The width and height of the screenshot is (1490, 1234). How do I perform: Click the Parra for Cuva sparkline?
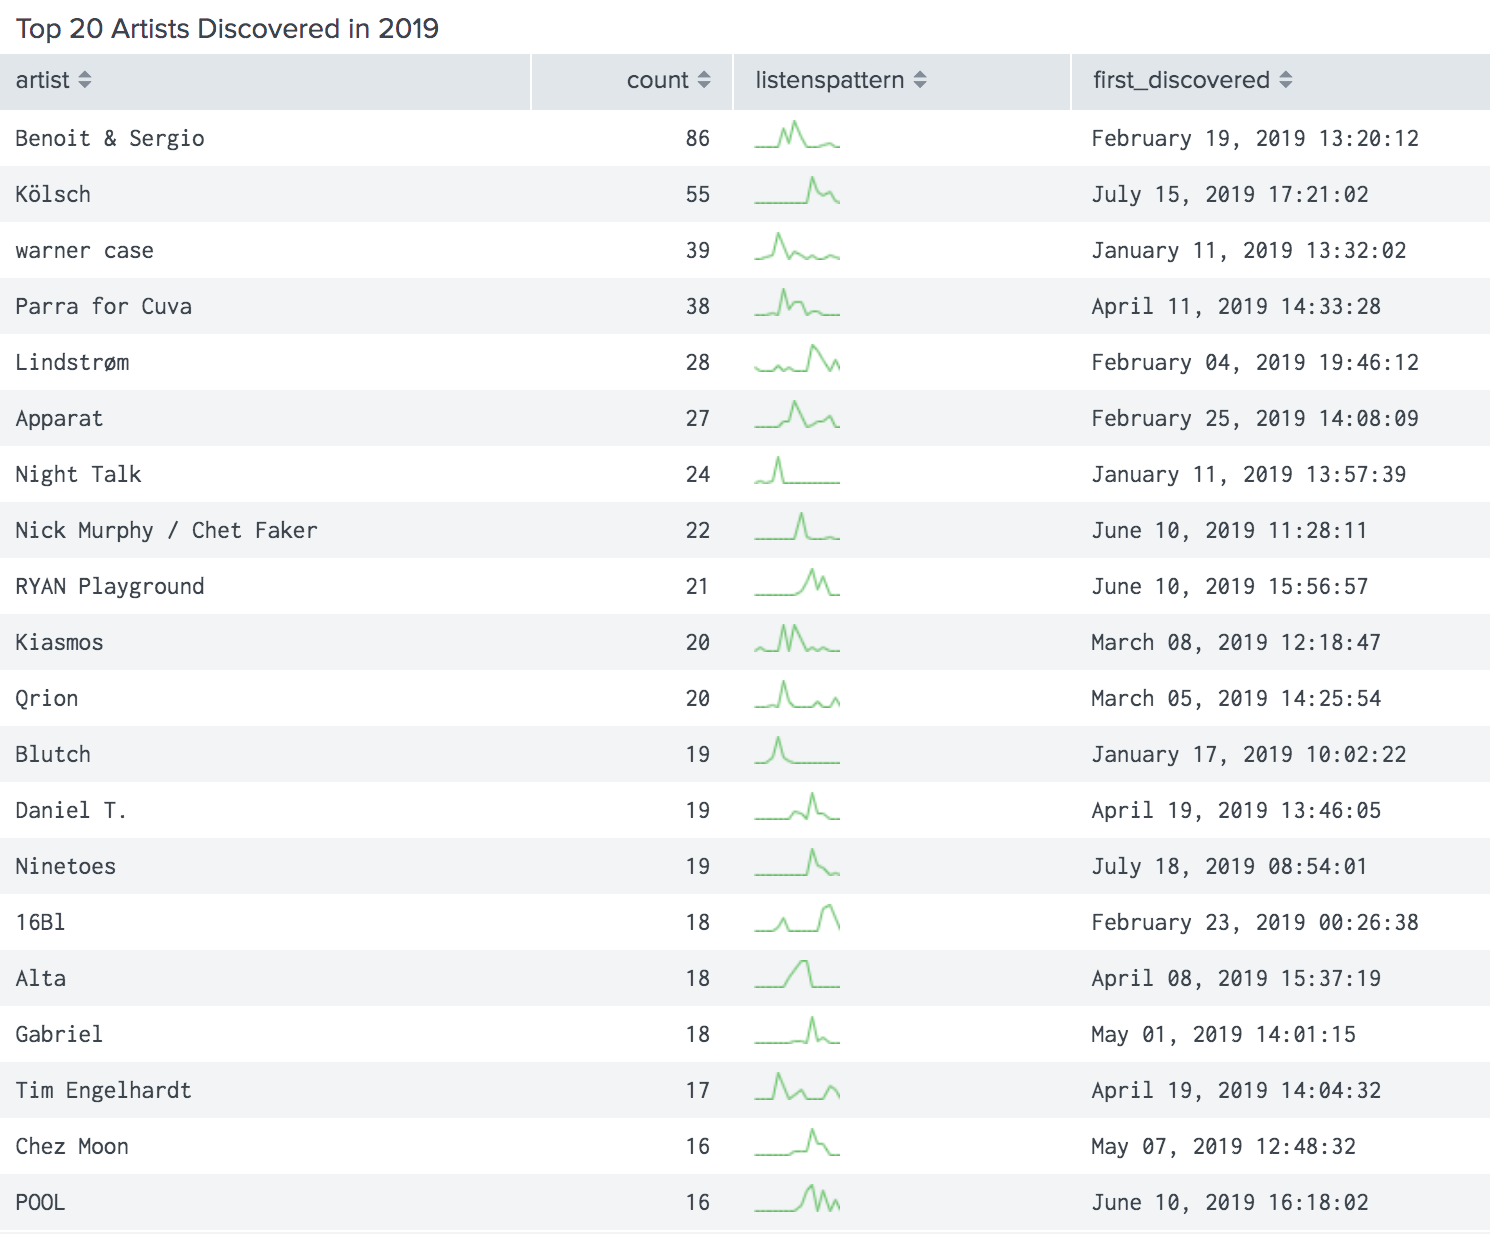[x=797, y=303]
